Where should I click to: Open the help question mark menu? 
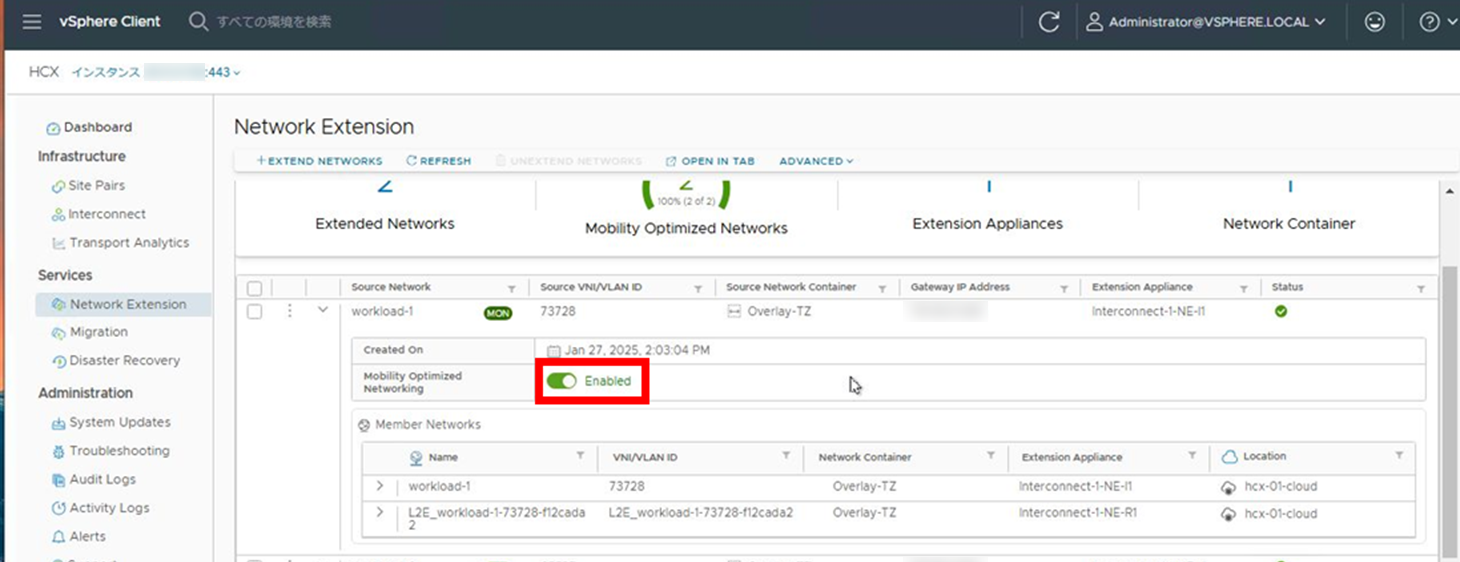click(x=1438, y=22)
